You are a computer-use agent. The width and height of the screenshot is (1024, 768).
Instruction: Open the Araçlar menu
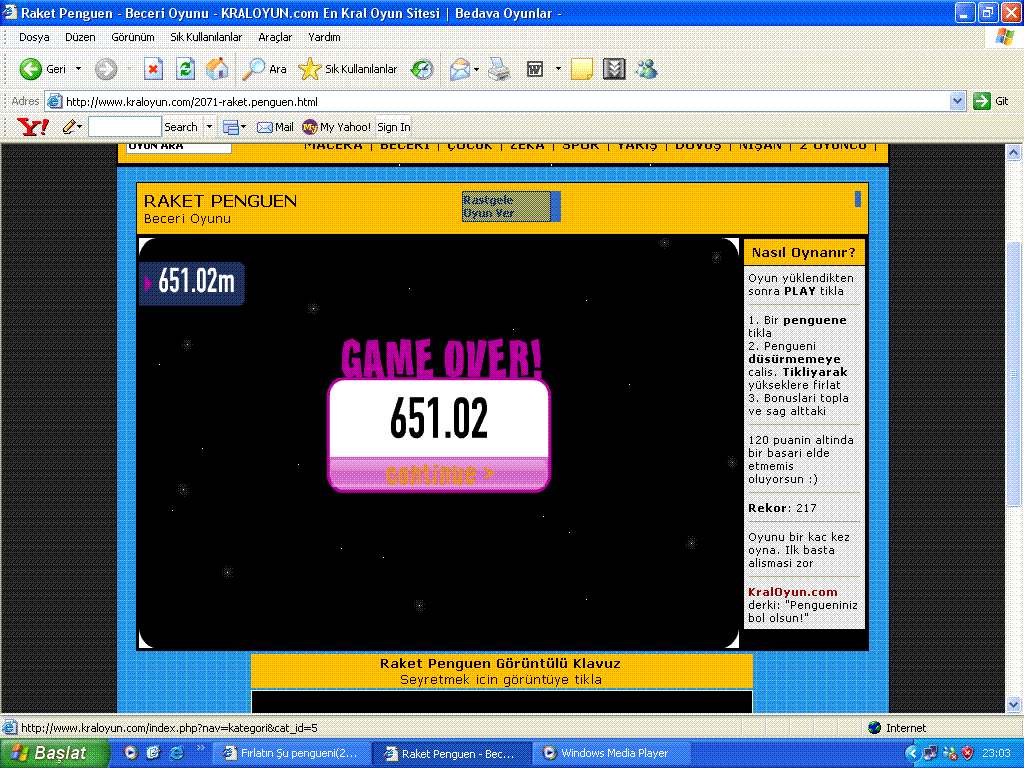point(275,37)
